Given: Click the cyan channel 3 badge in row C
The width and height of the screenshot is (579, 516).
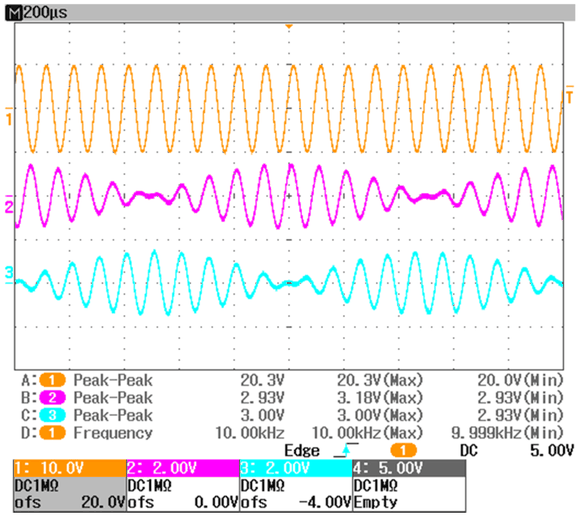Looking at the screenshot, I should (52, 415).
